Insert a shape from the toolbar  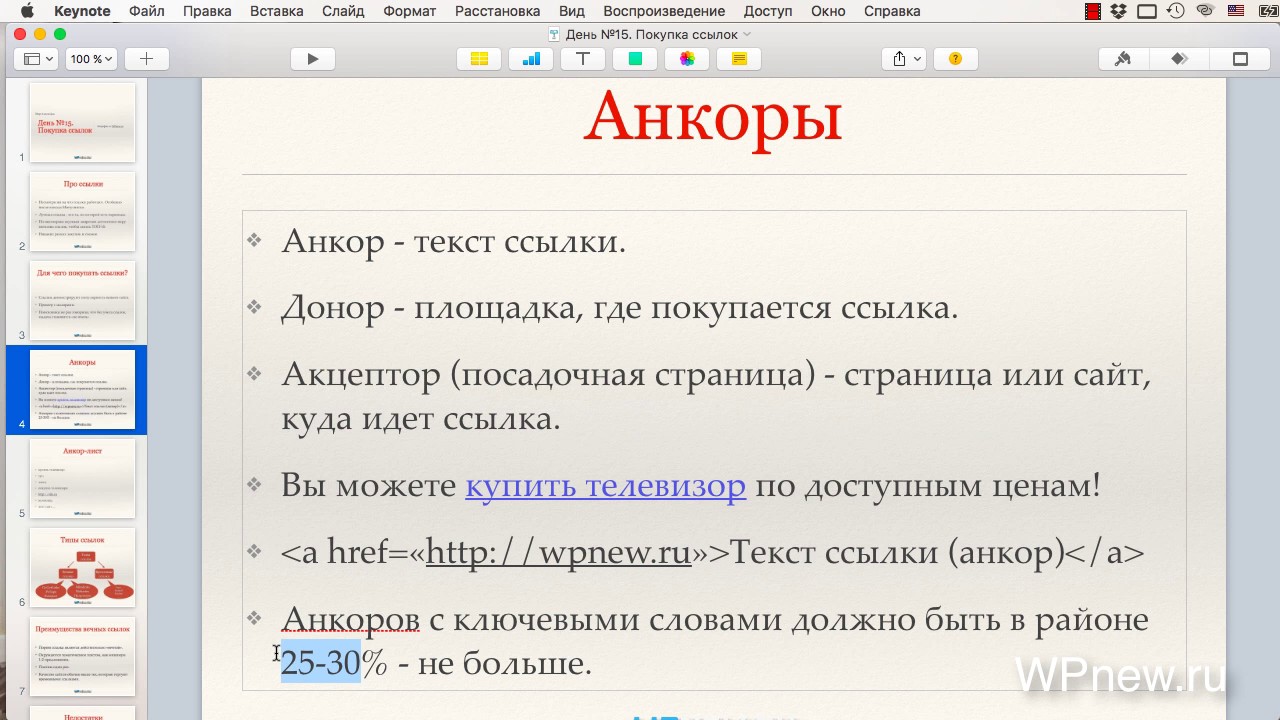click(x=635, y=59)
